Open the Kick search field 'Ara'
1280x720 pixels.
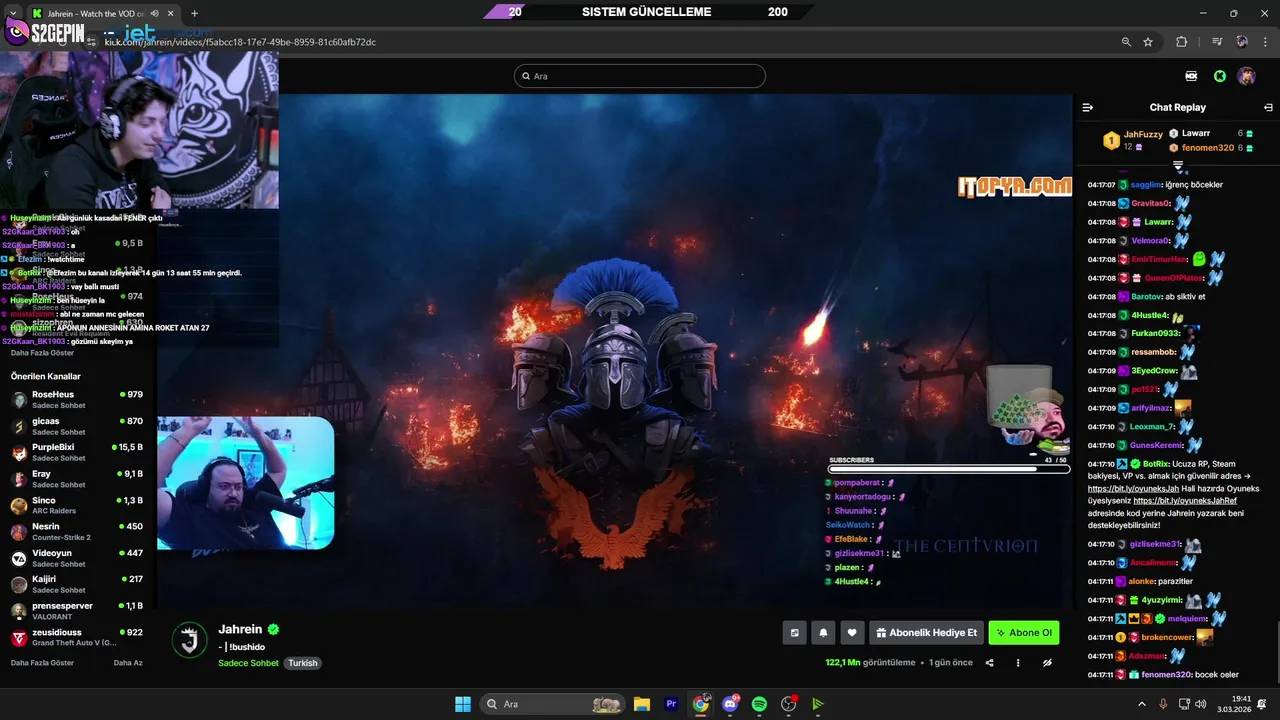pos(640,76)
